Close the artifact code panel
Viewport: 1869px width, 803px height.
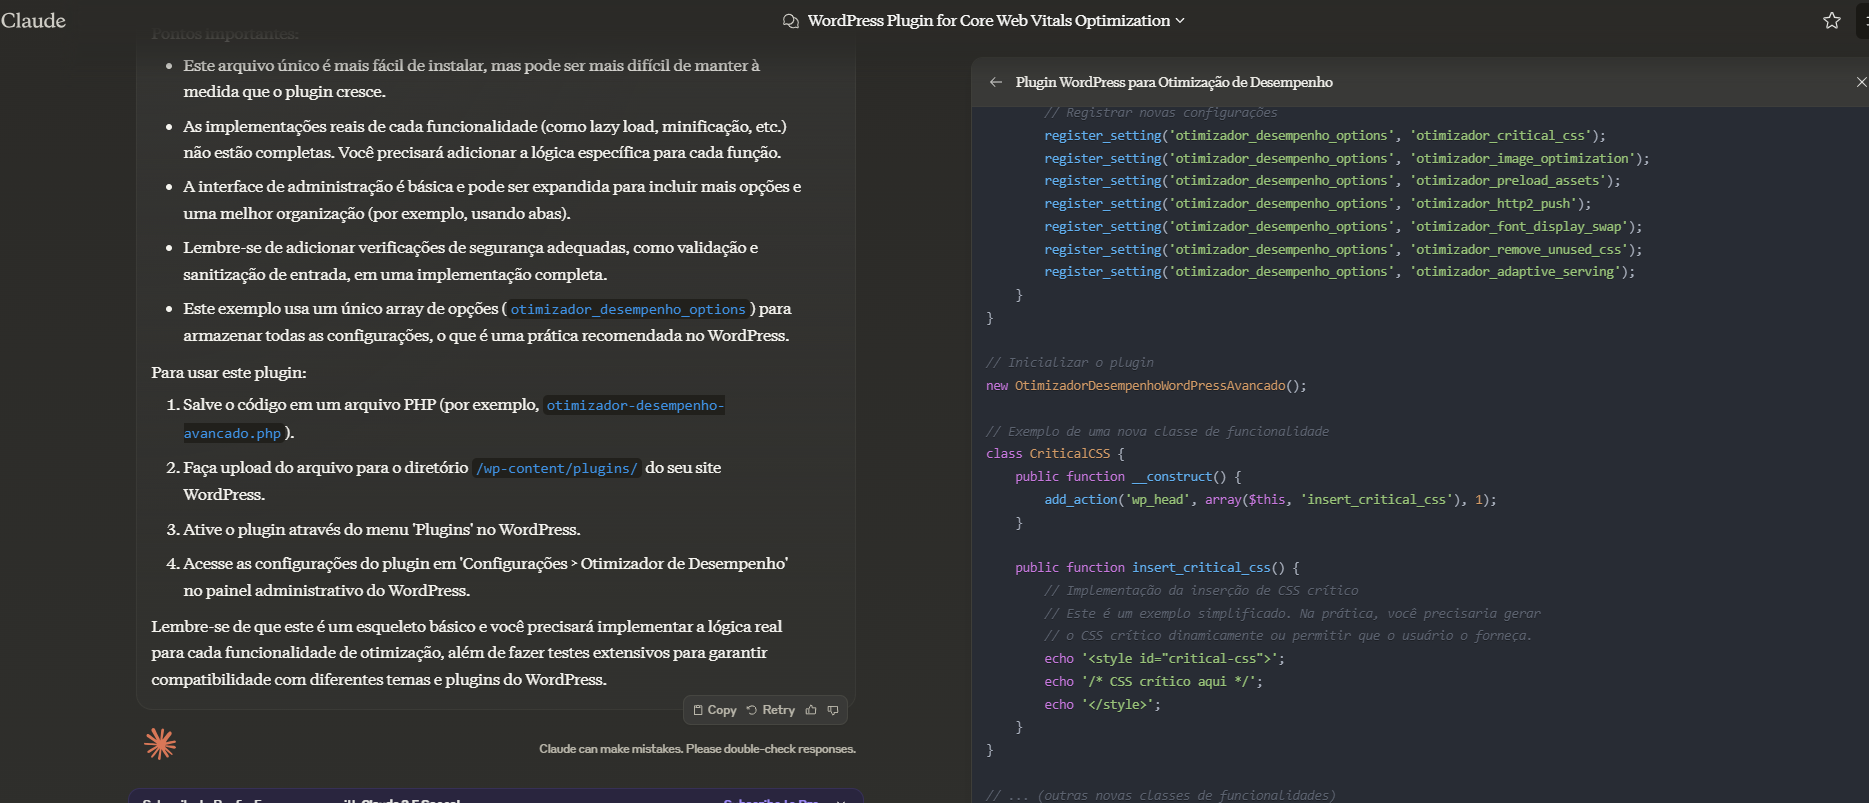click(x=1861, y=82)
